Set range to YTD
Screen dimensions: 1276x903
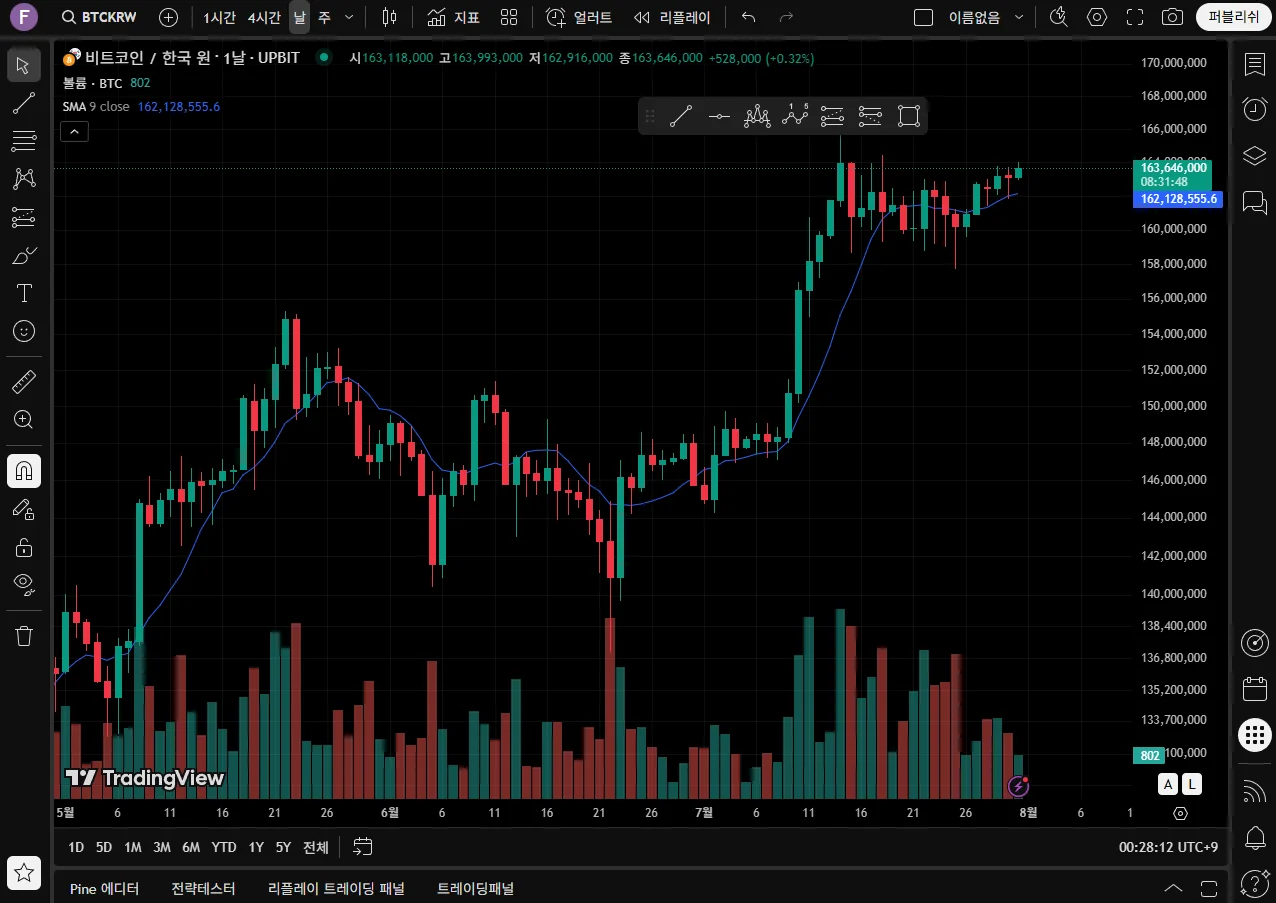224,847
